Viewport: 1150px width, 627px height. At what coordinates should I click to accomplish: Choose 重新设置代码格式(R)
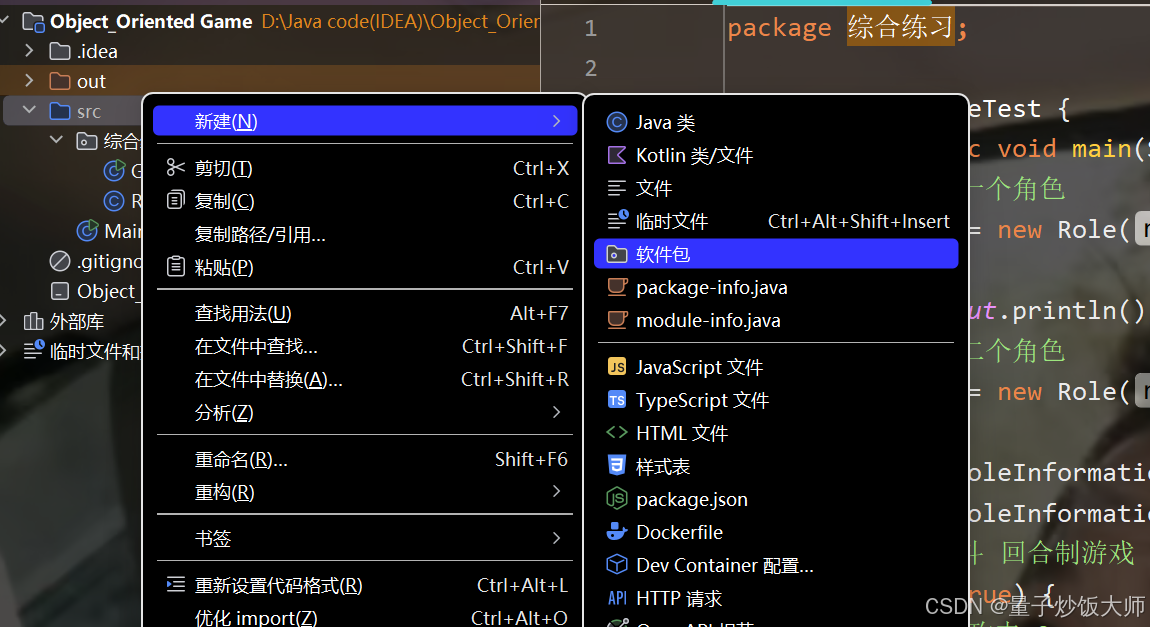pos(365,586)
